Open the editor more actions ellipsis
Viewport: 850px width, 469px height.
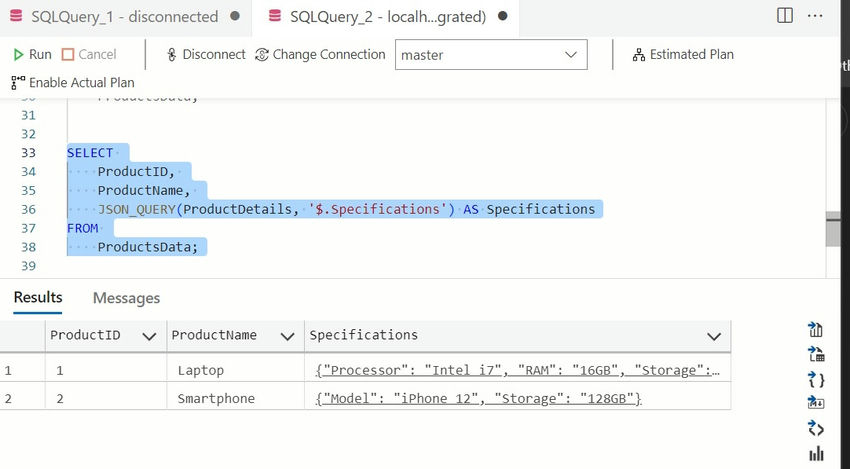coord(815,16)
